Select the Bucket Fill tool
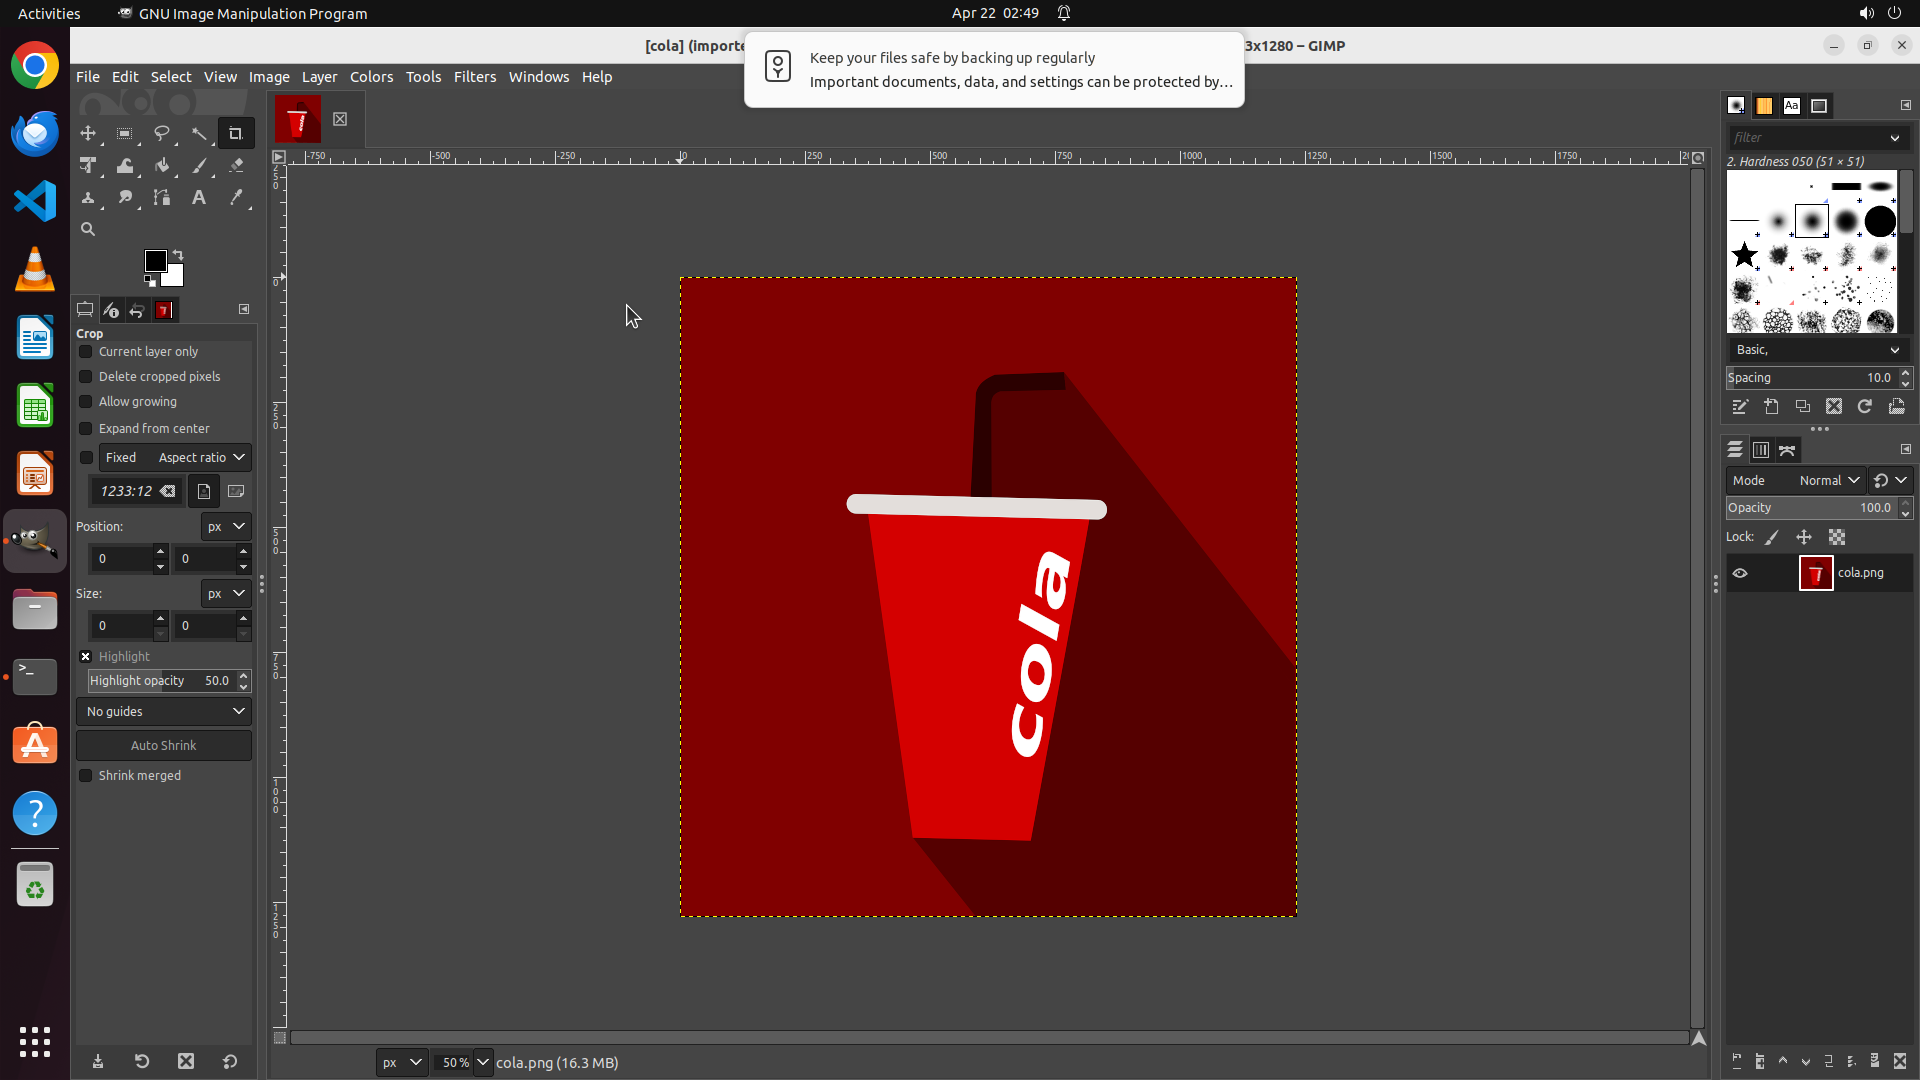1920x1080 pixels. pyautogui.click(x=161, y=166)
